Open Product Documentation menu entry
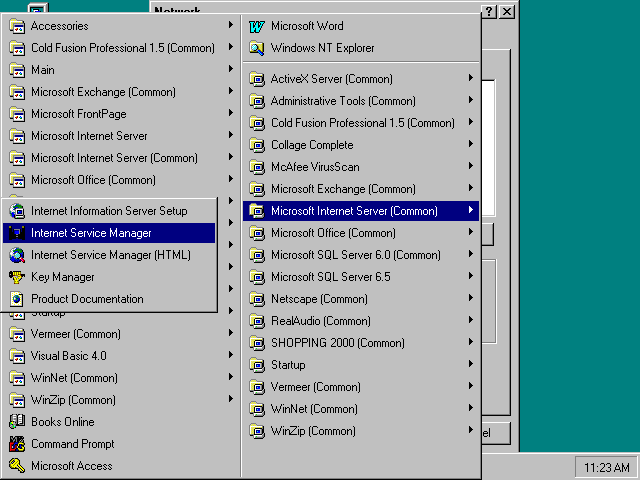Viewport: 640px width, 480px height. [109, 299]
